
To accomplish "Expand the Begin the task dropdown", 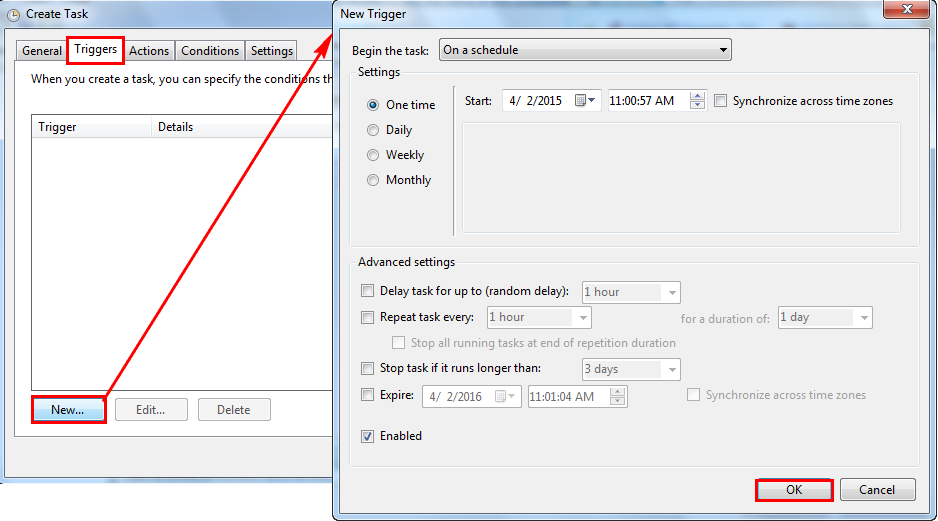I will click(x=585, y=50).
